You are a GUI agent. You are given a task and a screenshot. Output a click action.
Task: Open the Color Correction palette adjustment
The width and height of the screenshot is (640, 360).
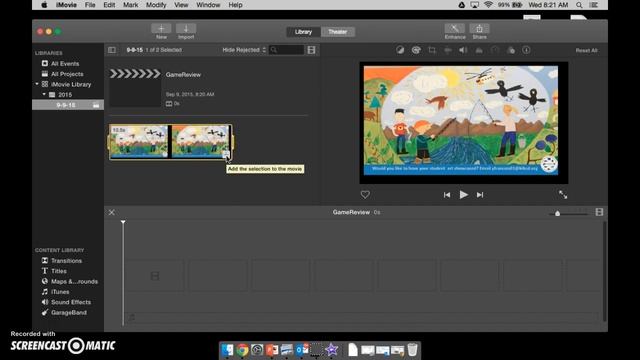tap(416, 50)
